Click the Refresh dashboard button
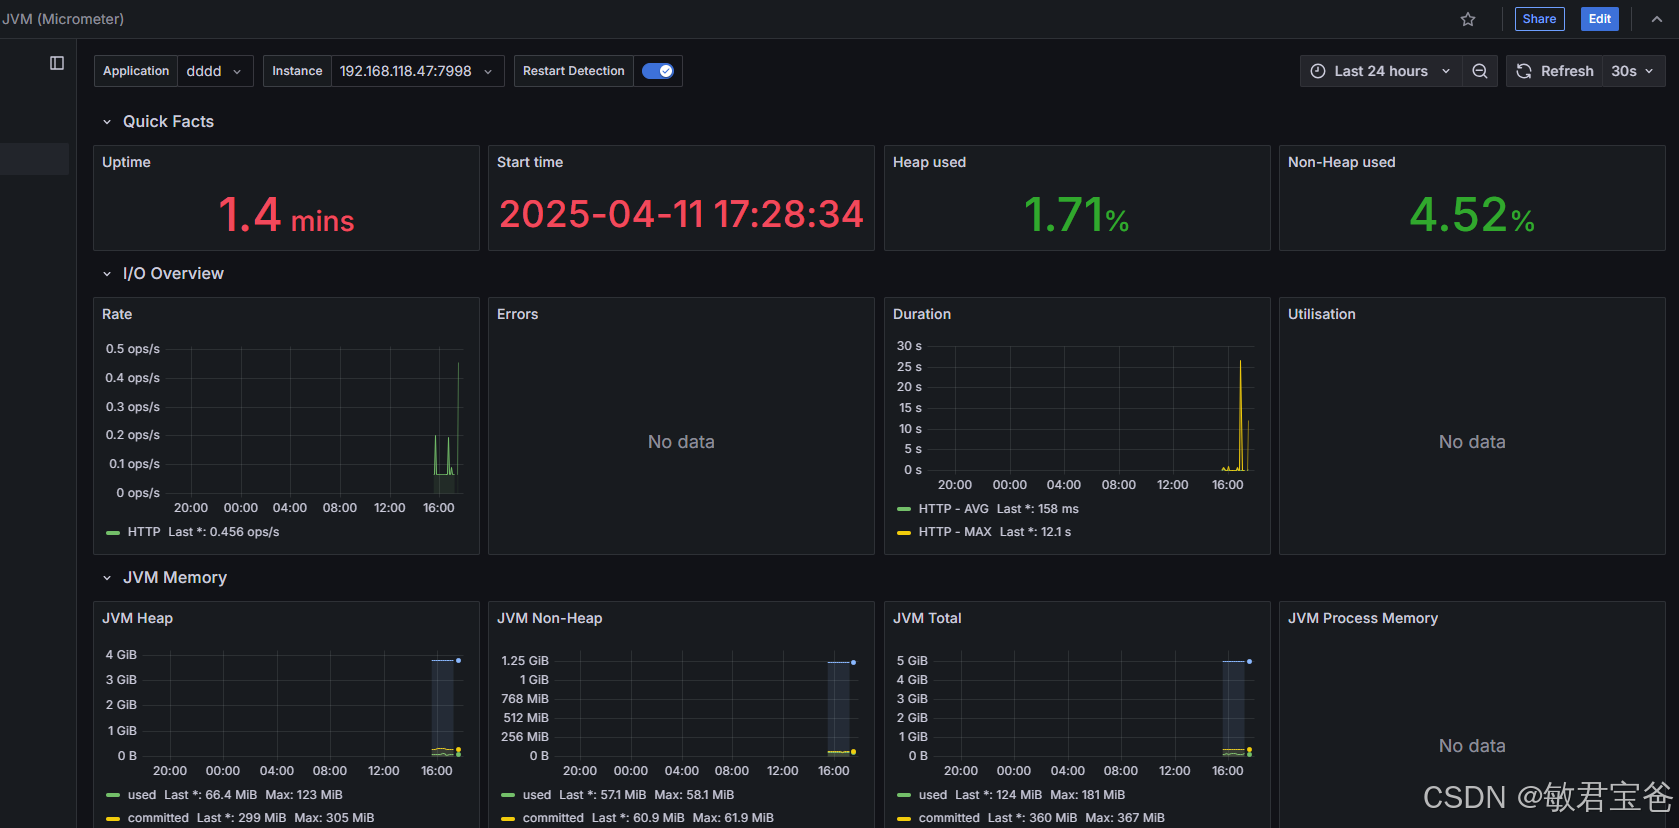The height and width of the screenshot is (828, 1679). 1554,71
